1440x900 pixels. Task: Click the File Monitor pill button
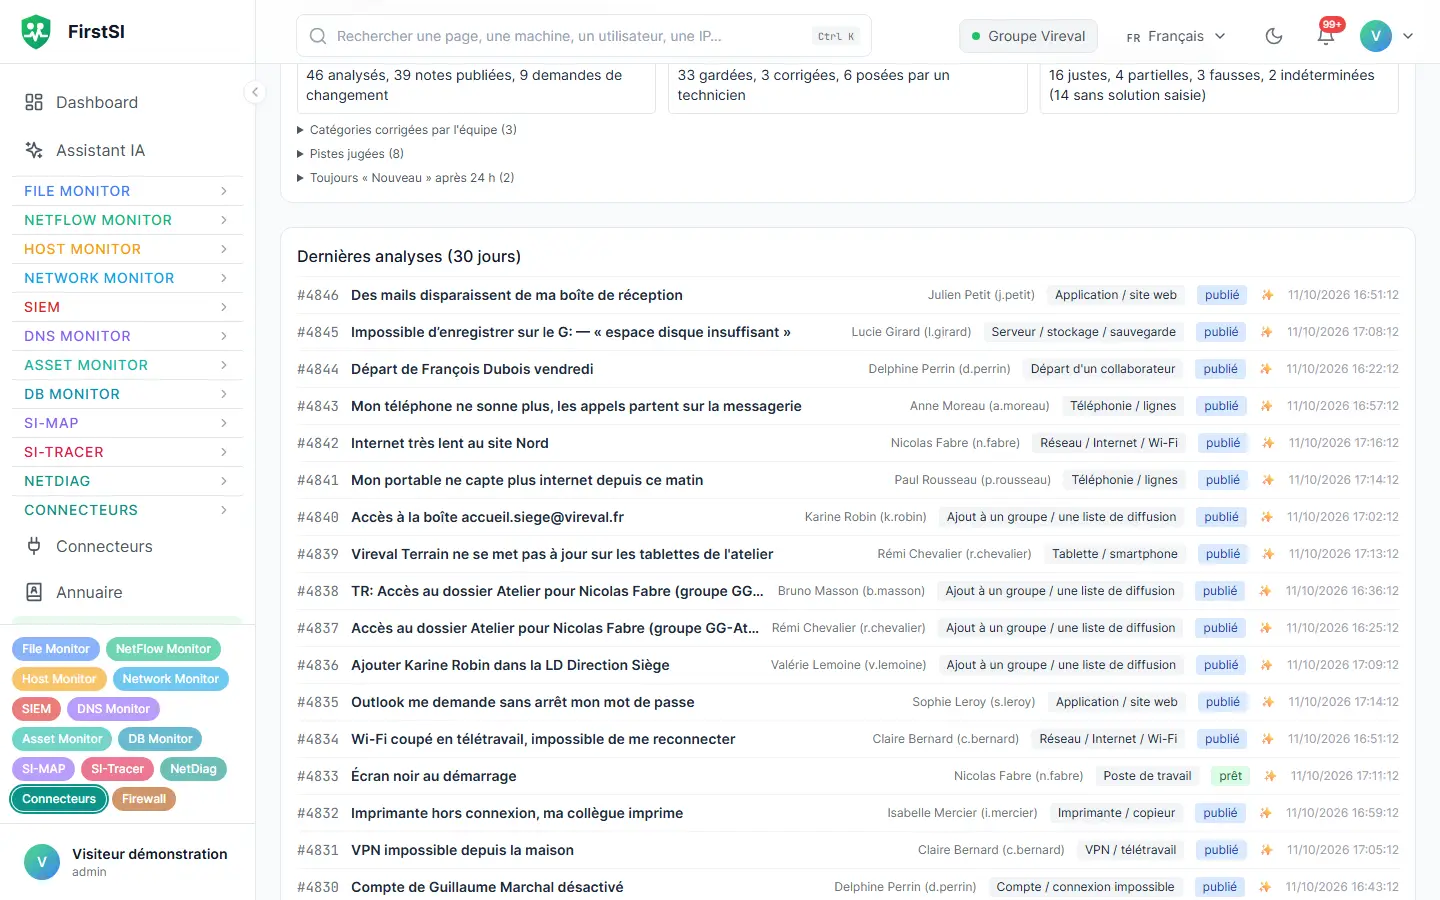click(56, 649)
